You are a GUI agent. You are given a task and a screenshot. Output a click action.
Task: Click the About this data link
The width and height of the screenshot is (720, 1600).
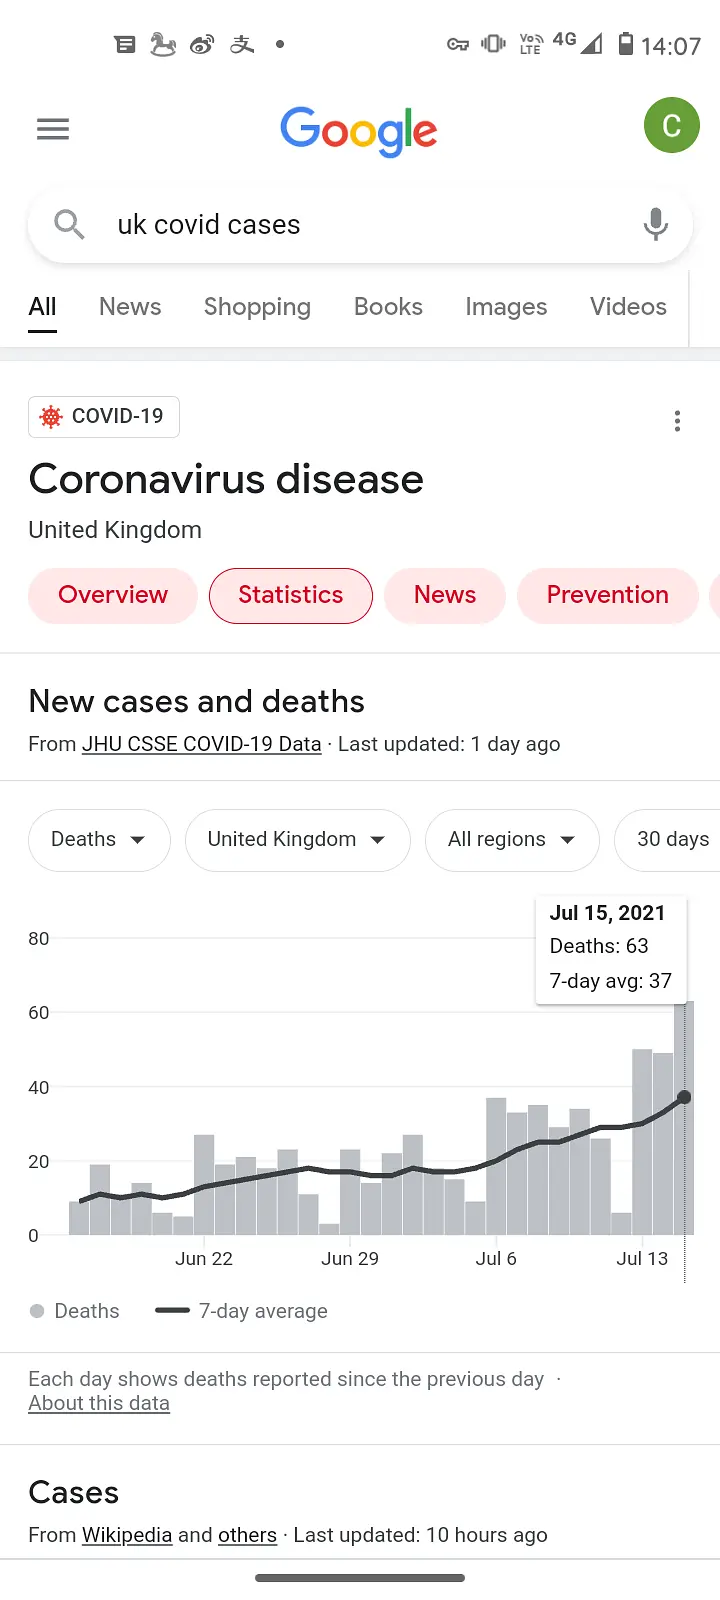(x=99, y=1403)
